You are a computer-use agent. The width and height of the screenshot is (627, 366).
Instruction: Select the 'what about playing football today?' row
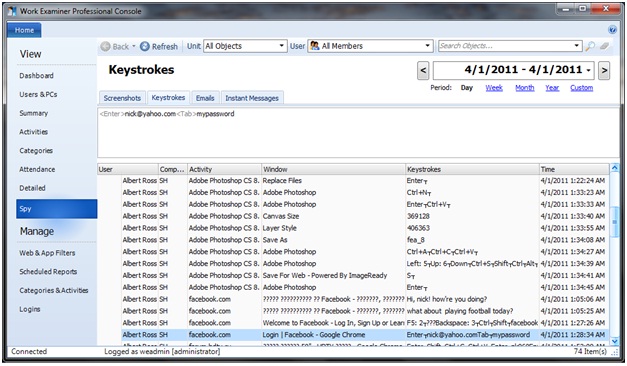365,311
